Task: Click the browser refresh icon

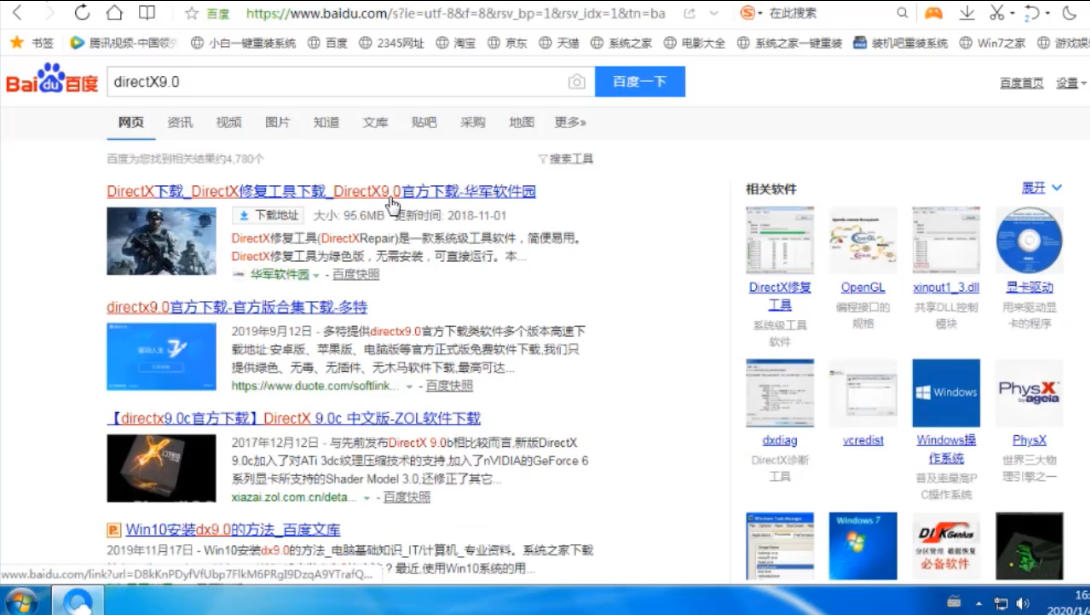Action: [x=82, y=13]
